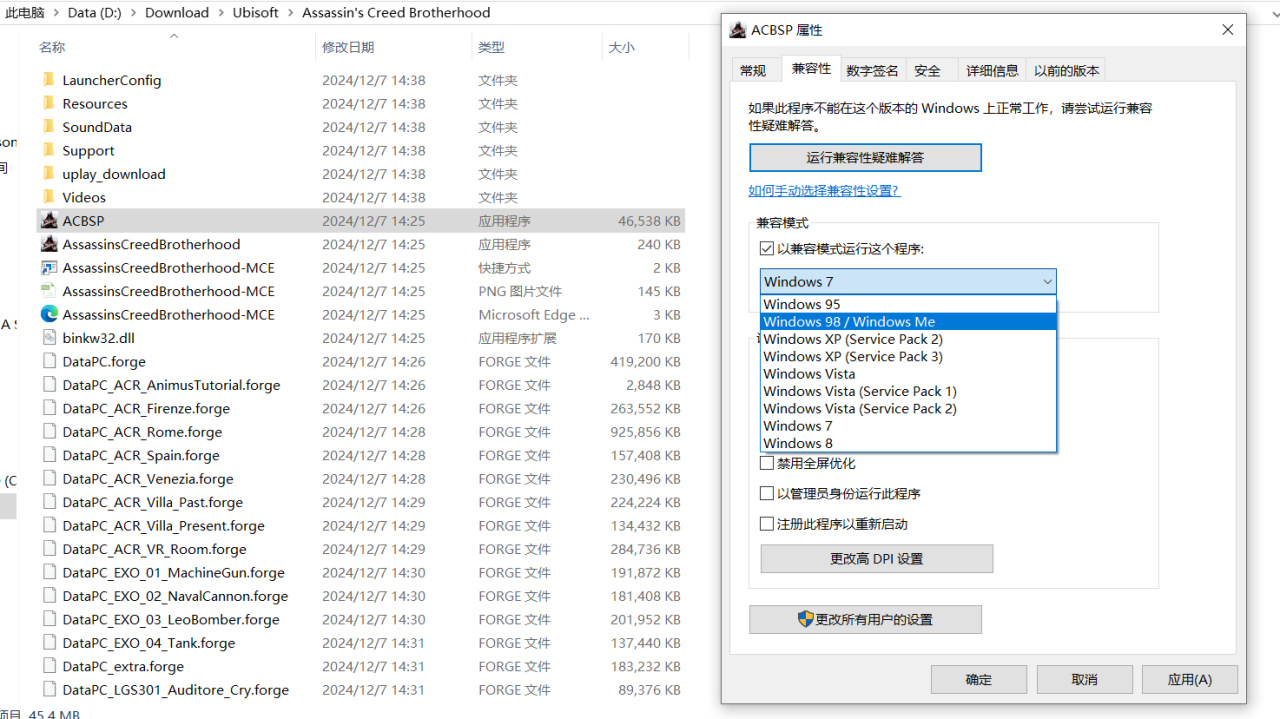Select the uplay_download folder icon
This screenshot has width=1280, height=719.
point(48,174)
